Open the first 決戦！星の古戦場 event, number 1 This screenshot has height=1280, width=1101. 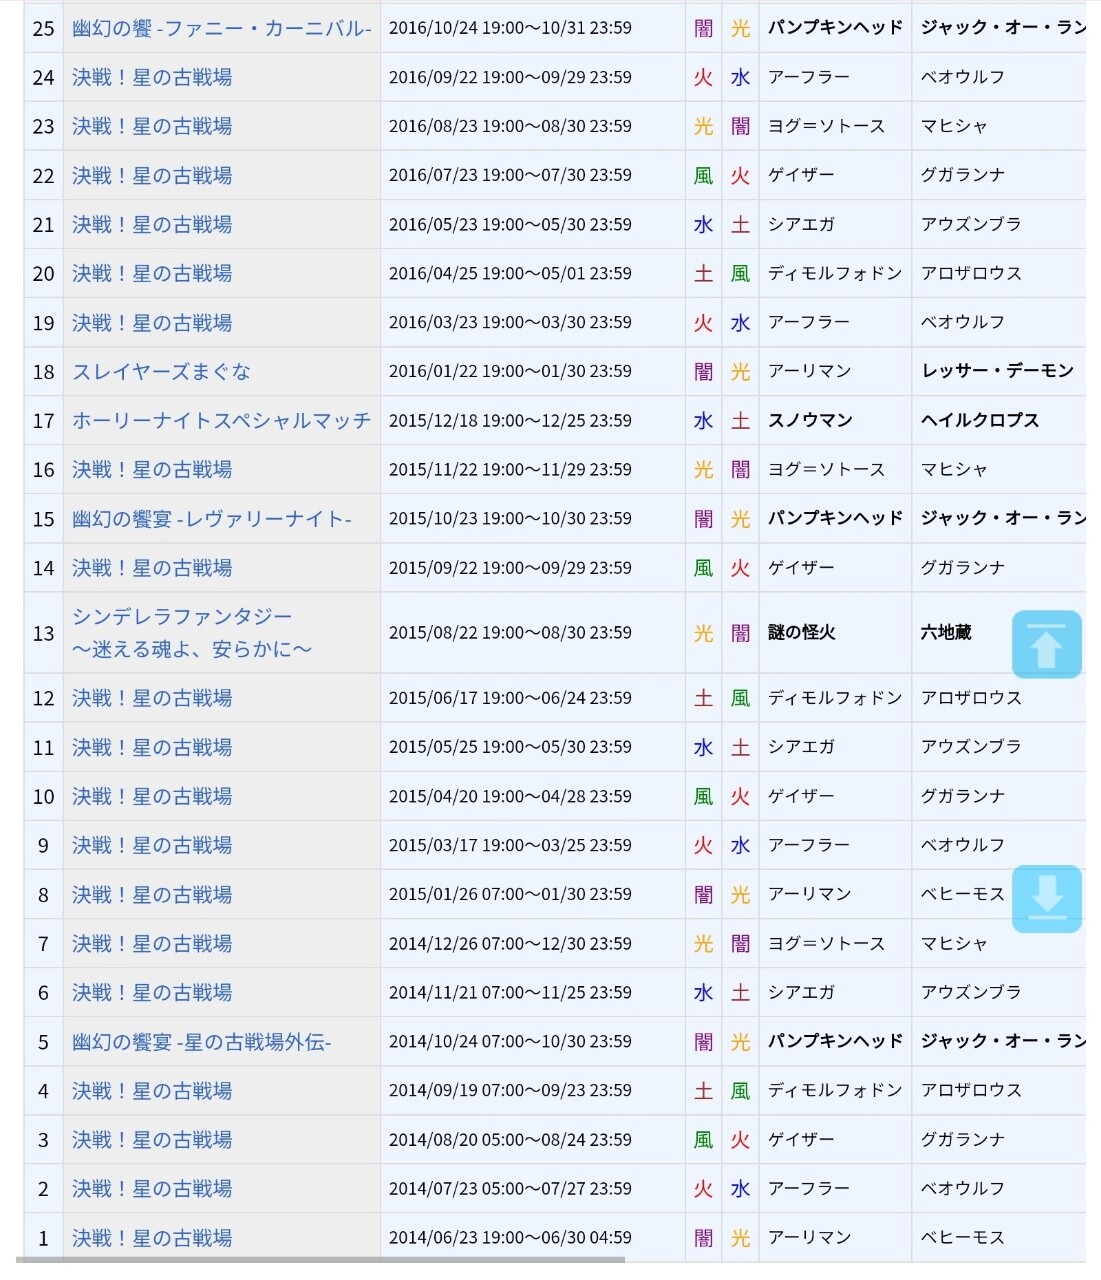point(152,1238)
